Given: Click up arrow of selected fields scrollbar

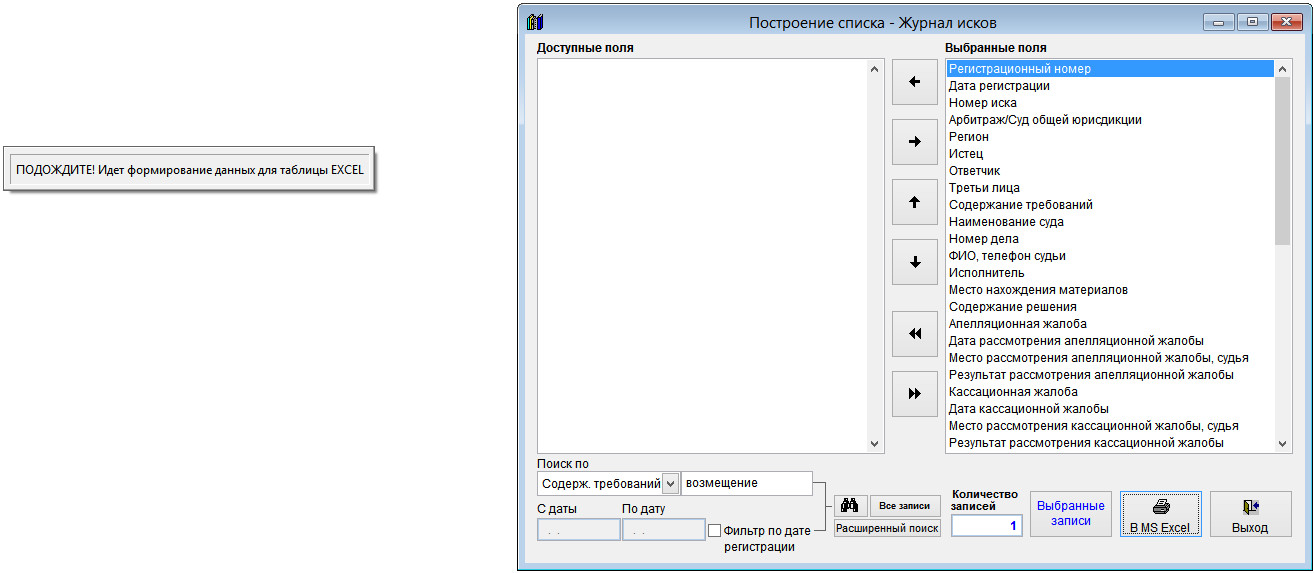Looking at the screenshot, I should pyautogui.click(x=1283, y=68).
